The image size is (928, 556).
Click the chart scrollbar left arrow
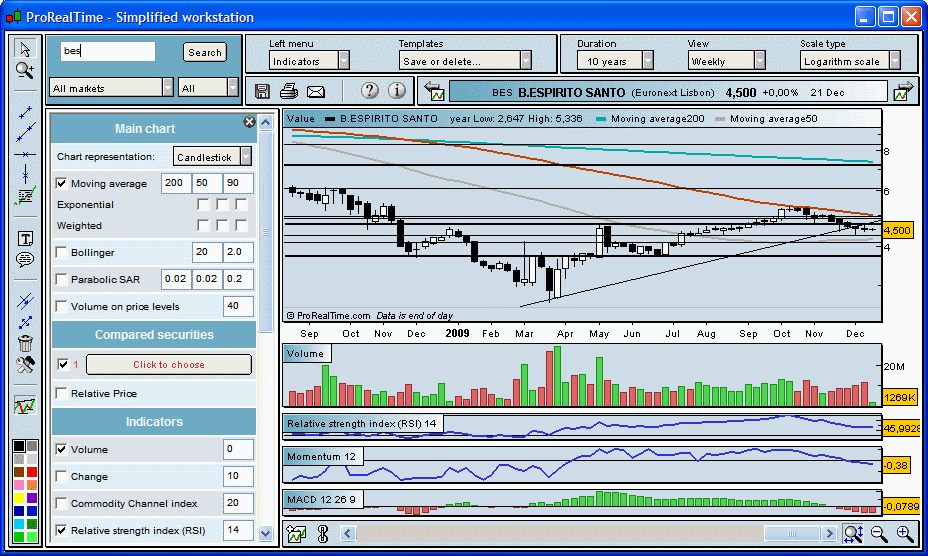pos(348,533)
